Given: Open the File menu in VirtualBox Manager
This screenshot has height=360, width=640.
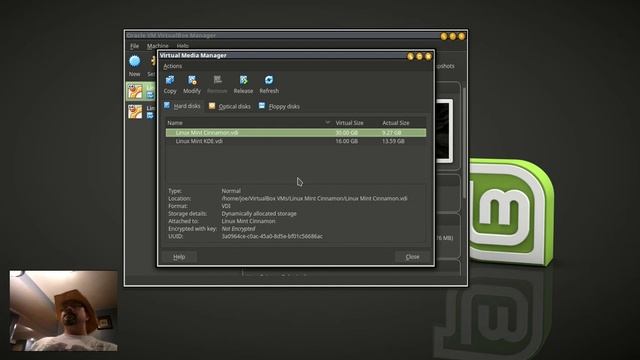Looking at the screenshot, I should coord(134,46).
